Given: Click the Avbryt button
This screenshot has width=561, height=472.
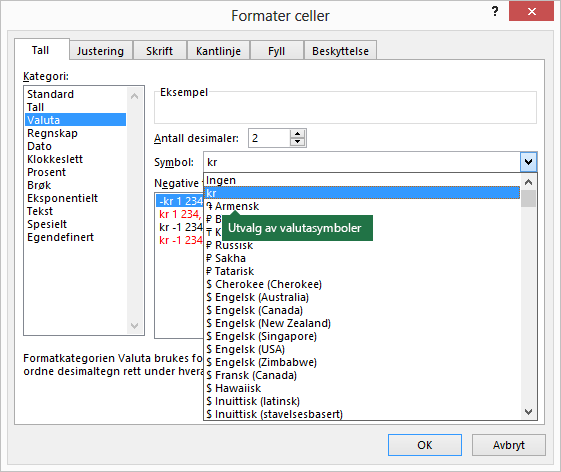Looking at the screenshot, I should tap(508, 445).
